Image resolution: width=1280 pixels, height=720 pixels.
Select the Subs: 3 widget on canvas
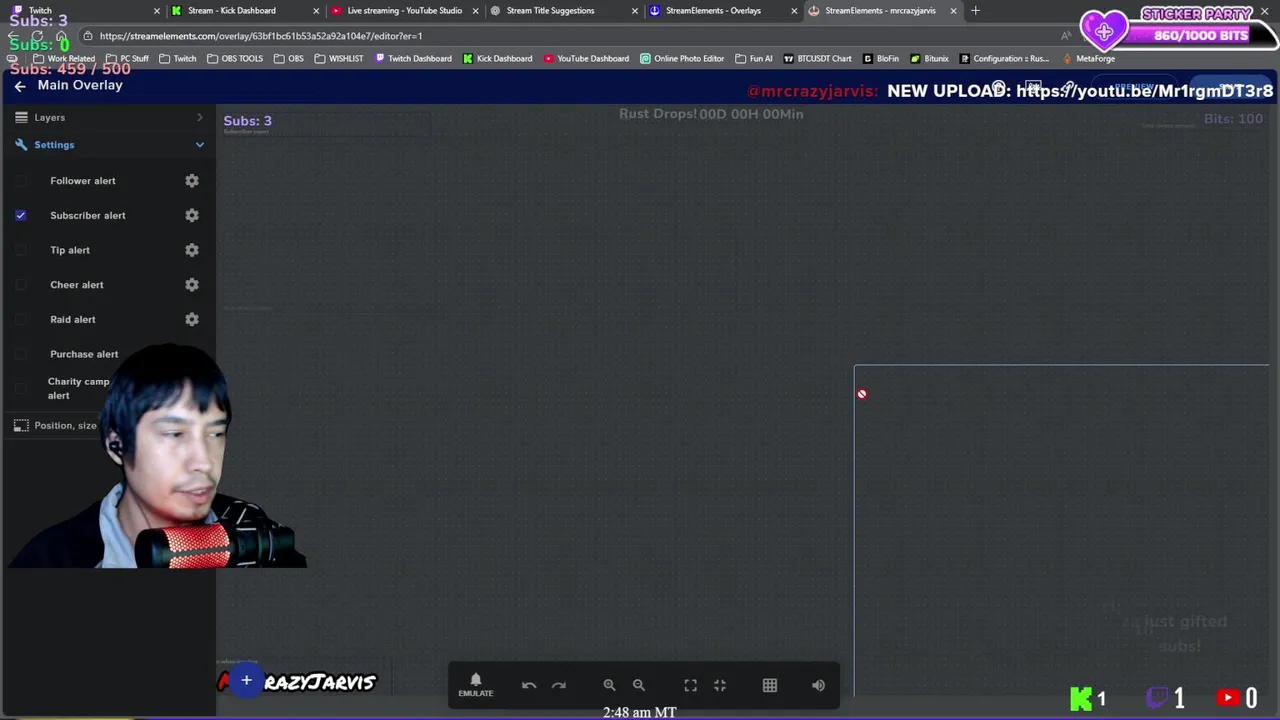pyautogui.click(x=248, y=121)
